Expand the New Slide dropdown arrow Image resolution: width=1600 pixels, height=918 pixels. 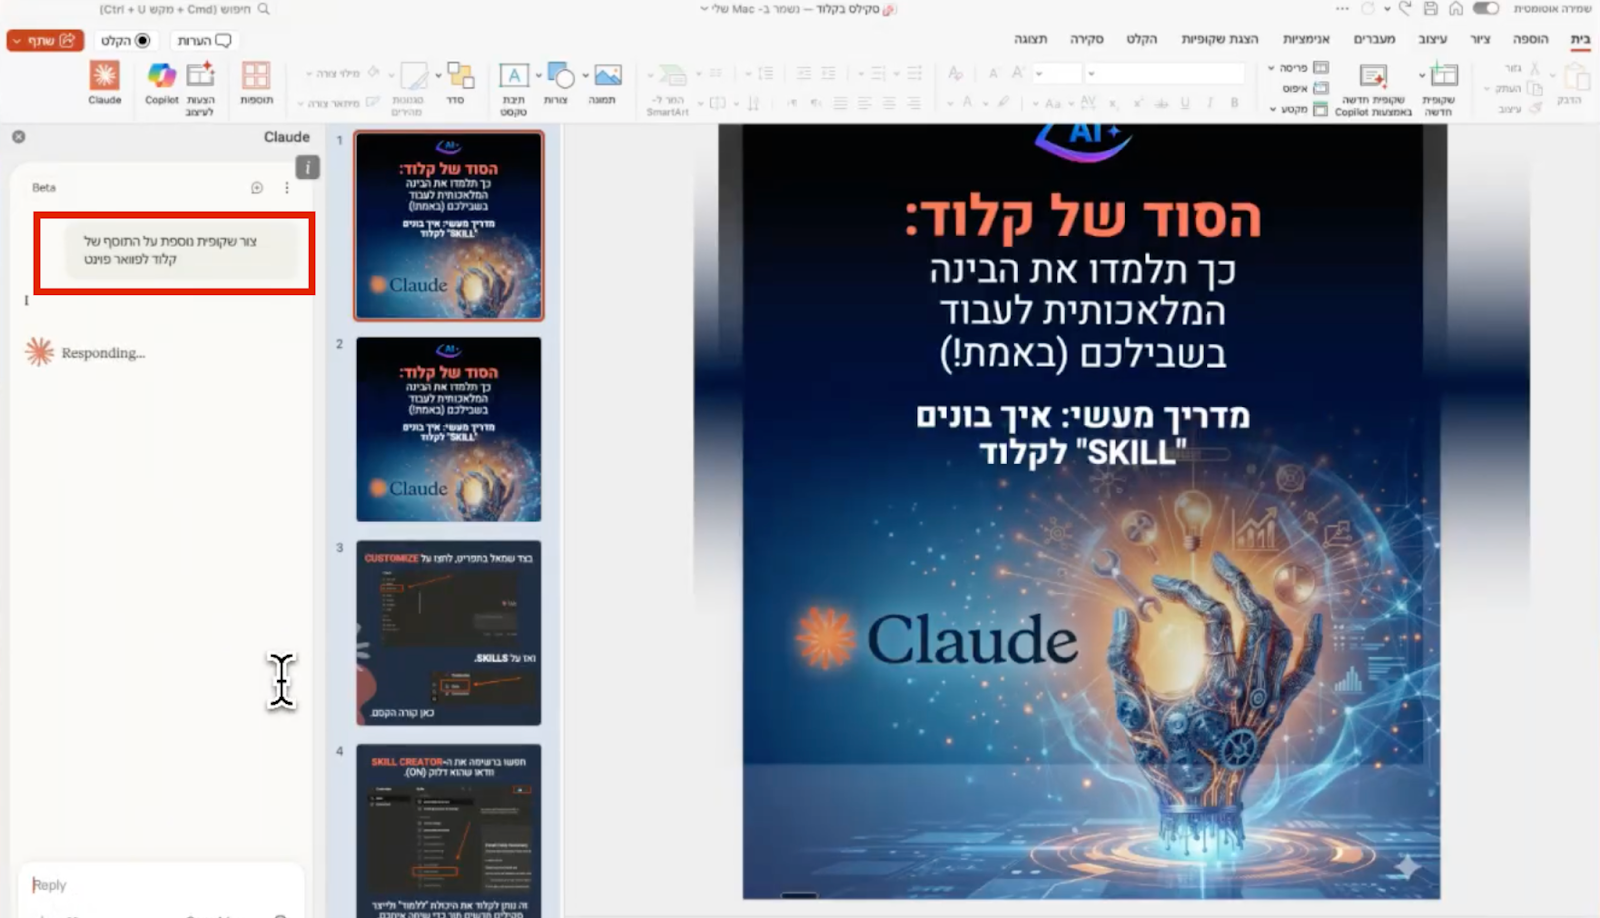click(x=1422, y=75)
